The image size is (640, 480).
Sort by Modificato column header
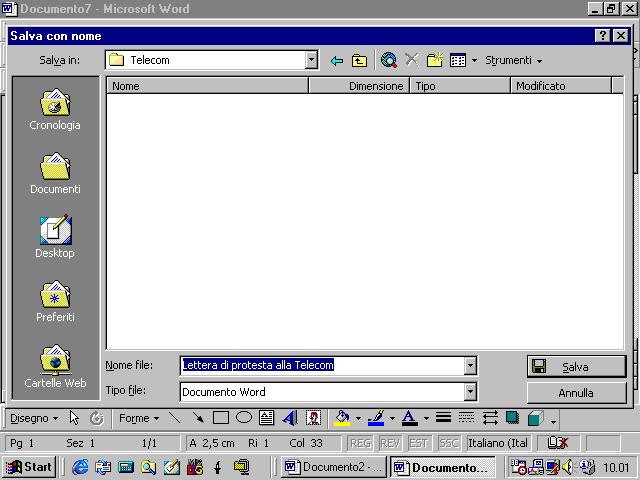click(561, 86)
